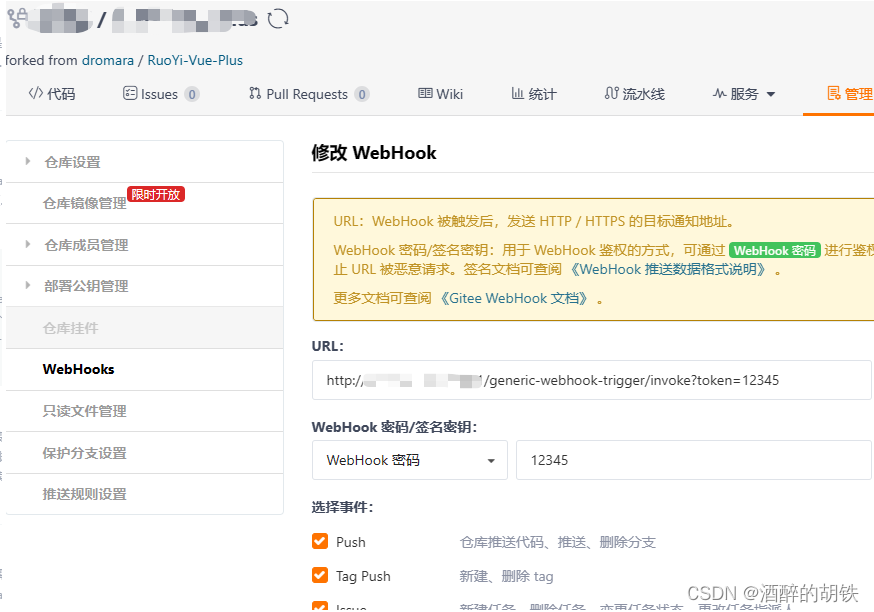This screenshot has width=874, height=612.
Task: Expand the 服务 menu in the navigation bar
Action: (742, 93)
